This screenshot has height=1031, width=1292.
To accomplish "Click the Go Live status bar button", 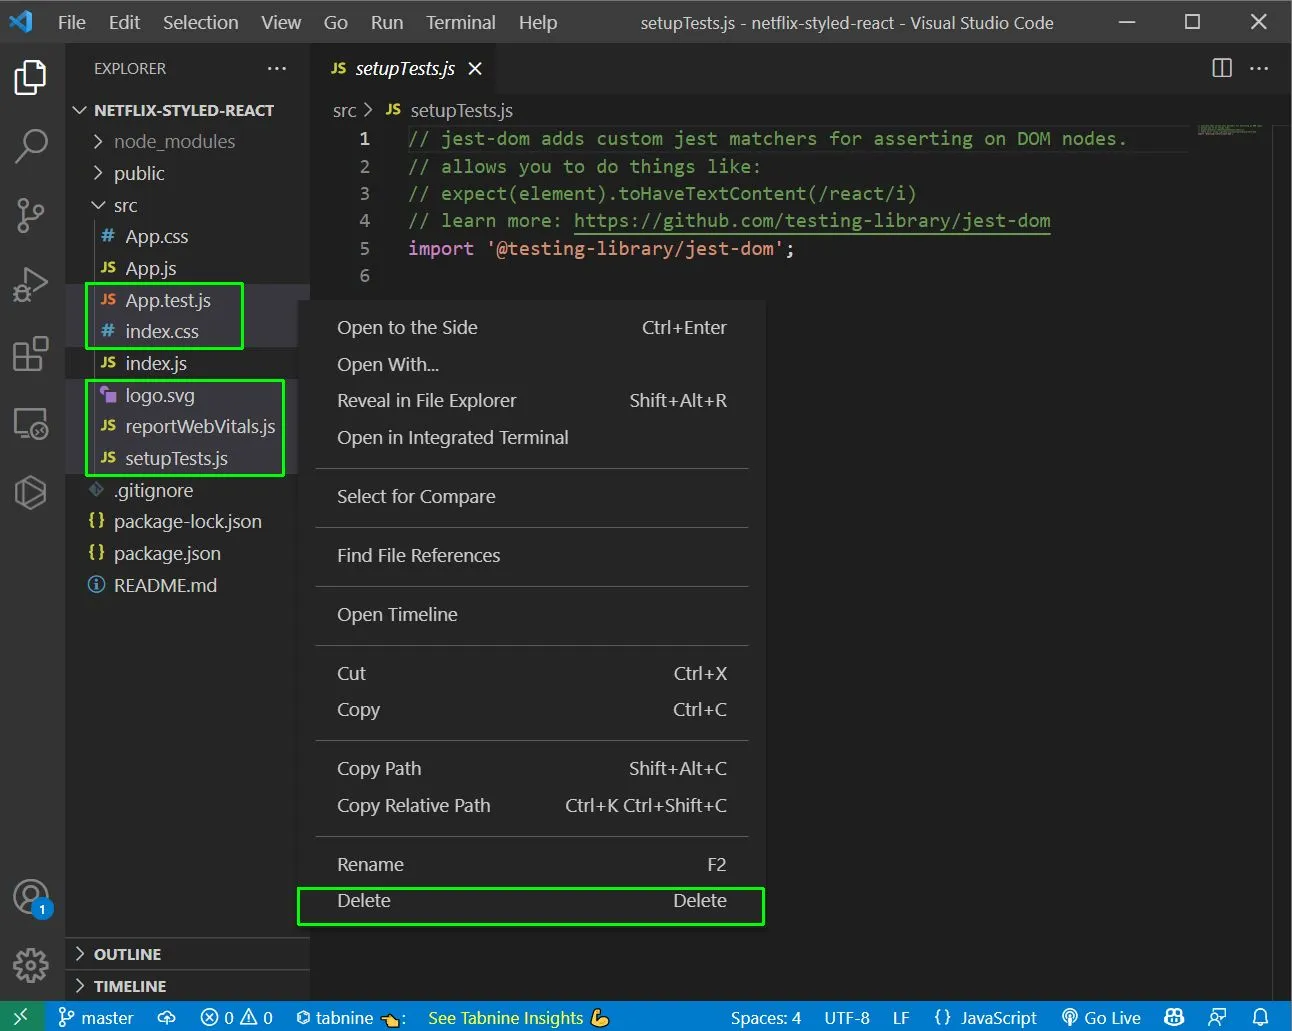I will coord(1101,1017).
